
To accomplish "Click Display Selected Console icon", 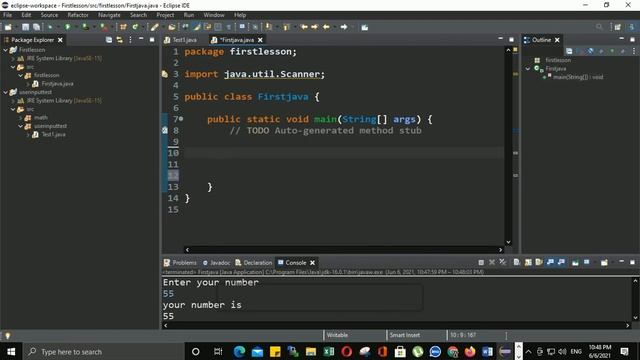I will point(587,262).
